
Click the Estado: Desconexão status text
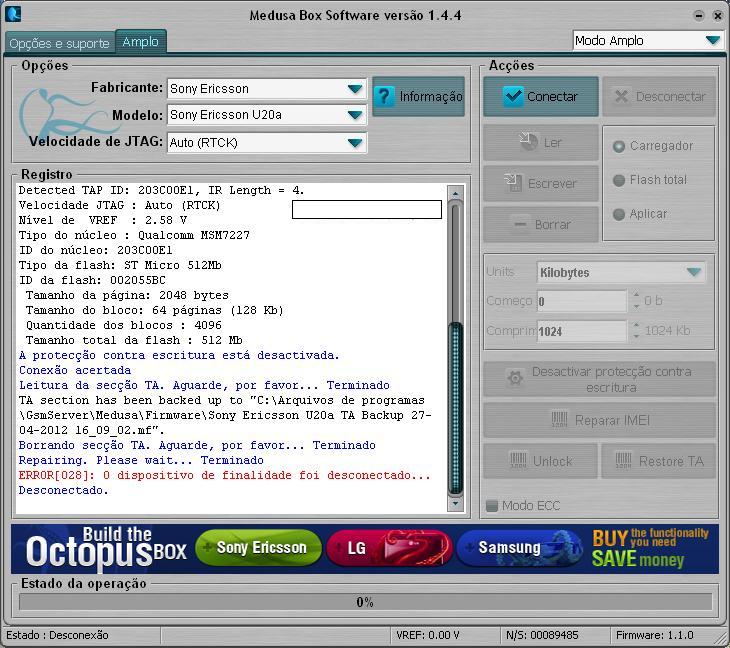(57, 635)
